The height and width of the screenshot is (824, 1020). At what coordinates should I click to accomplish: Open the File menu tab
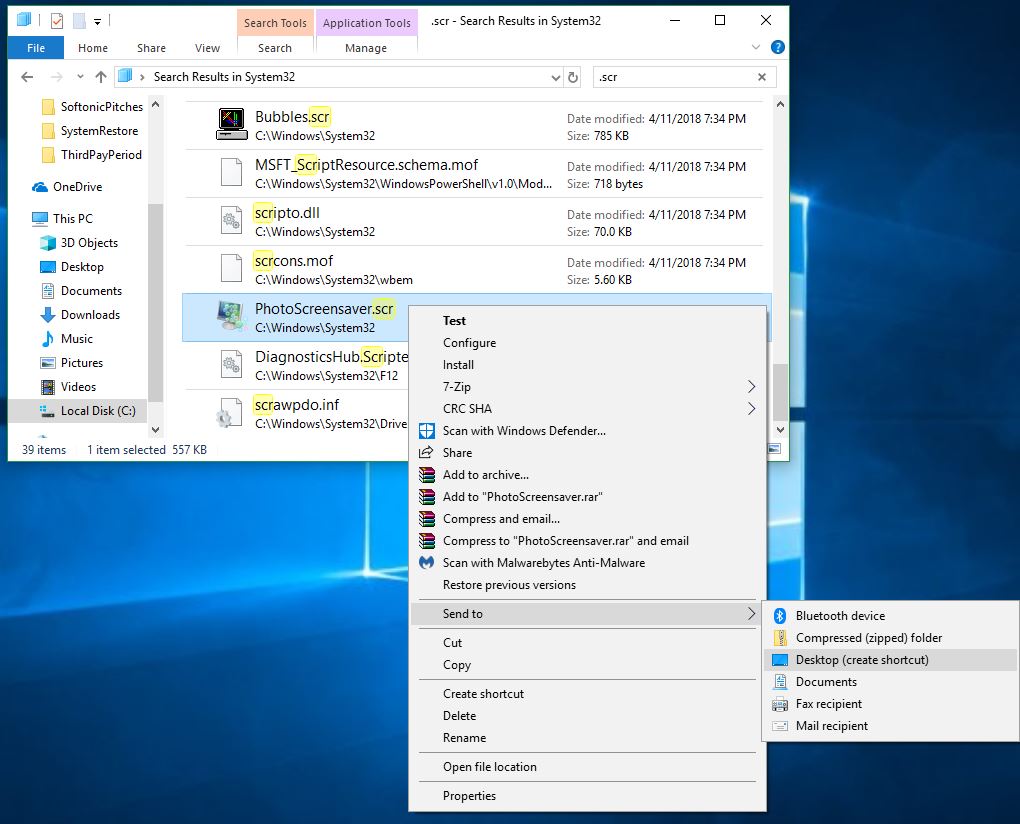pos(36,48)
